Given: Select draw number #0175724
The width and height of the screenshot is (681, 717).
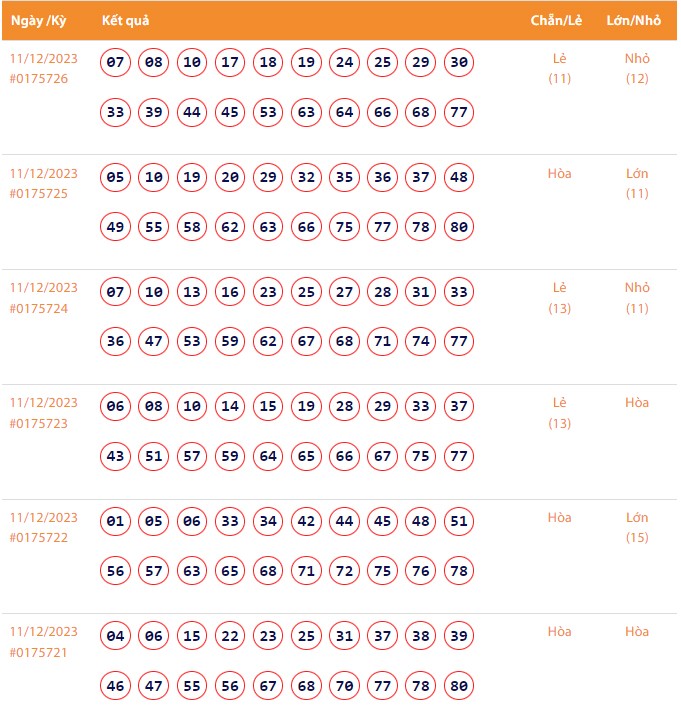Looking at the screenshot, I should 39,309.
